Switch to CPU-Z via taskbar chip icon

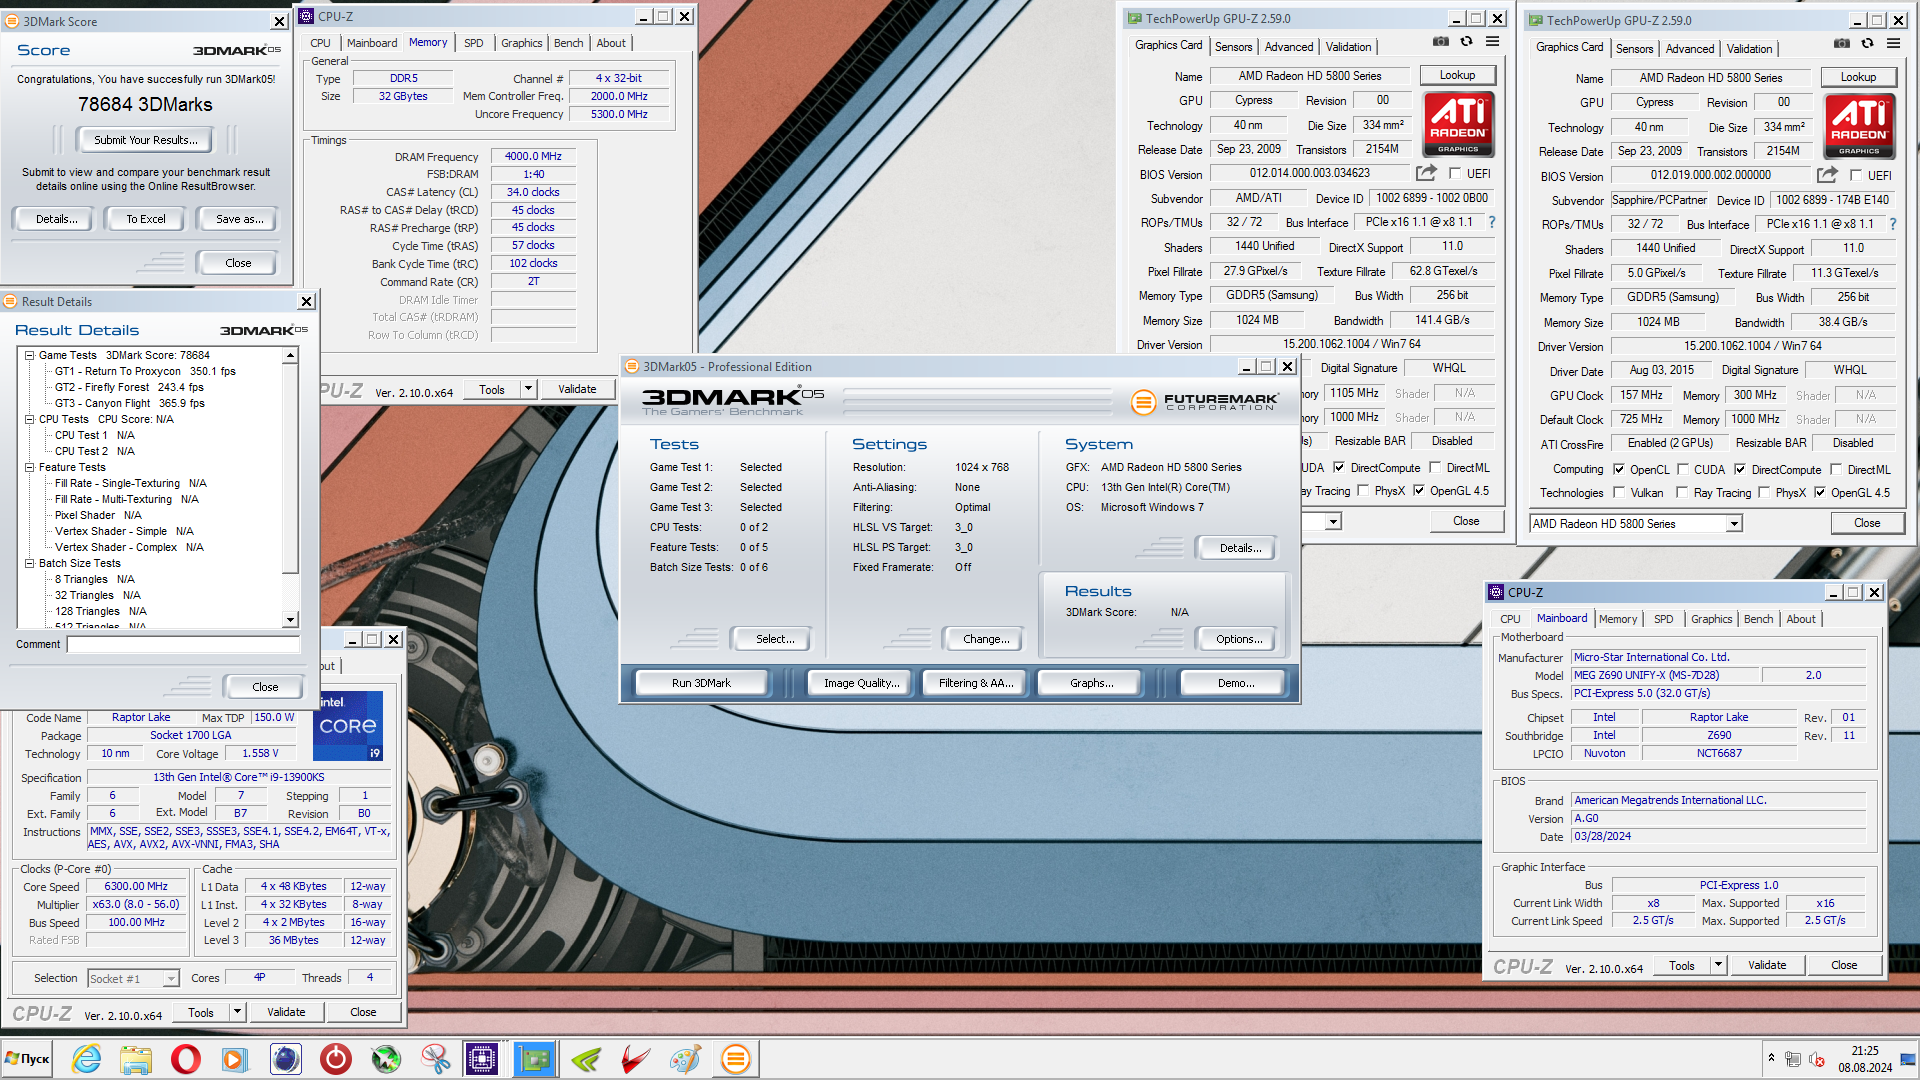(x=482, y=1059)
